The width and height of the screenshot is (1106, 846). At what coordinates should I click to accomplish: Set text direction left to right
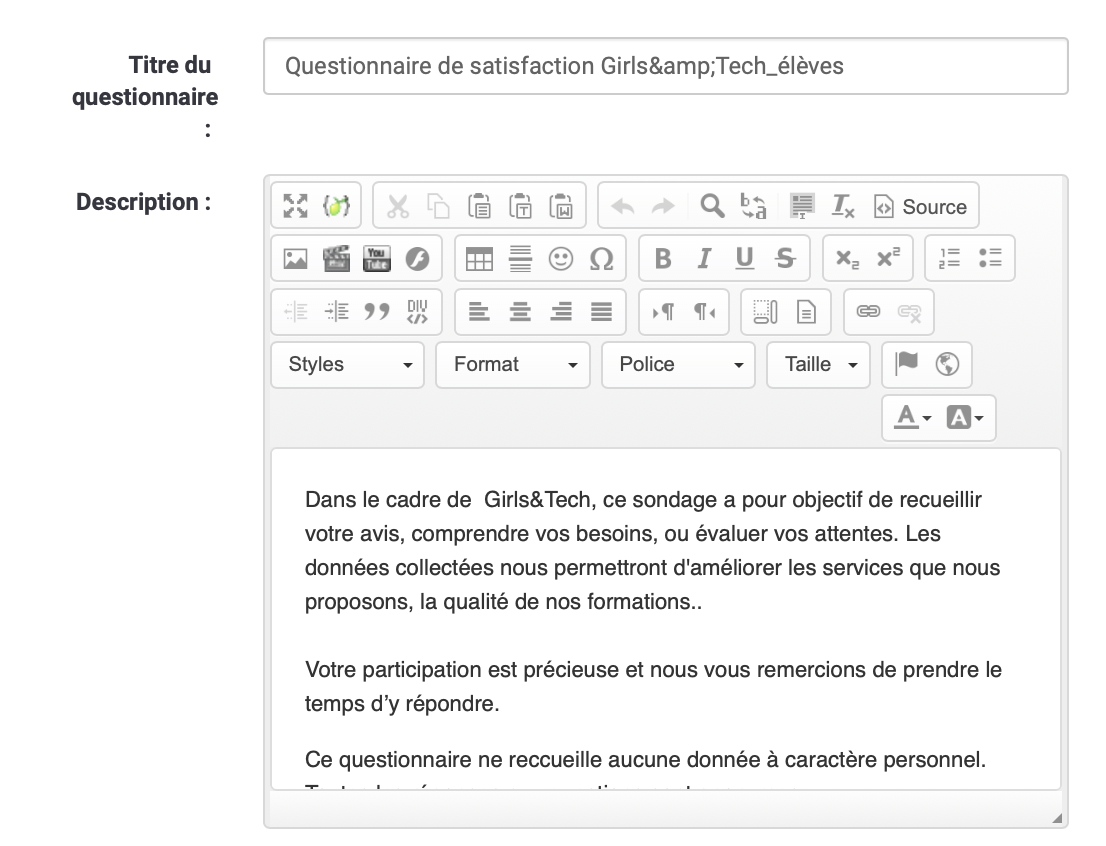663,311
